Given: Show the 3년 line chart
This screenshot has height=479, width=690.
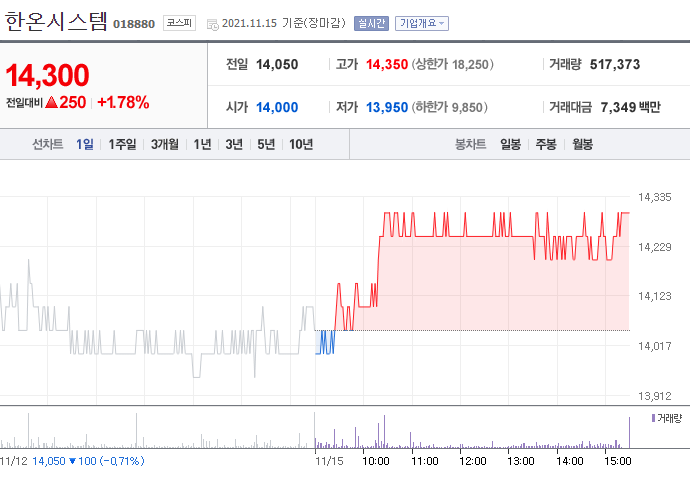Looking at the screenshot, I should pyautogui.click(x=234, y=144).
